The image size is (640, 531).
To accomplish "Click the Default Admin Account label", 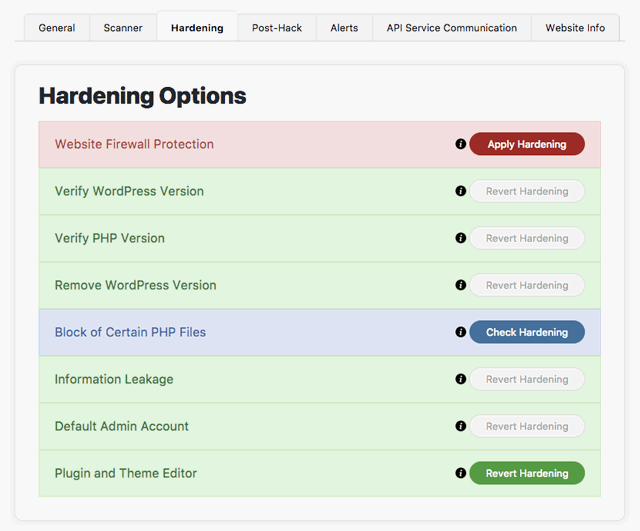I will [122, 426].
